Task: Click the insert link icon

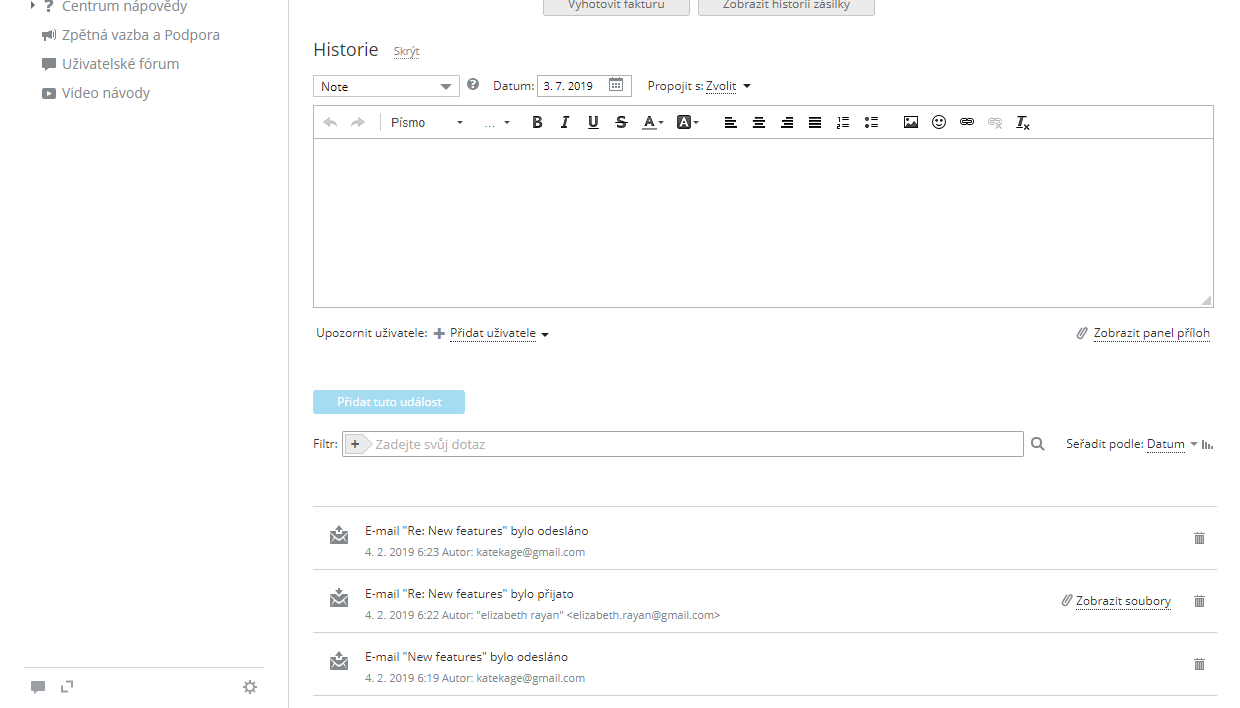Action: coord(966,122)
